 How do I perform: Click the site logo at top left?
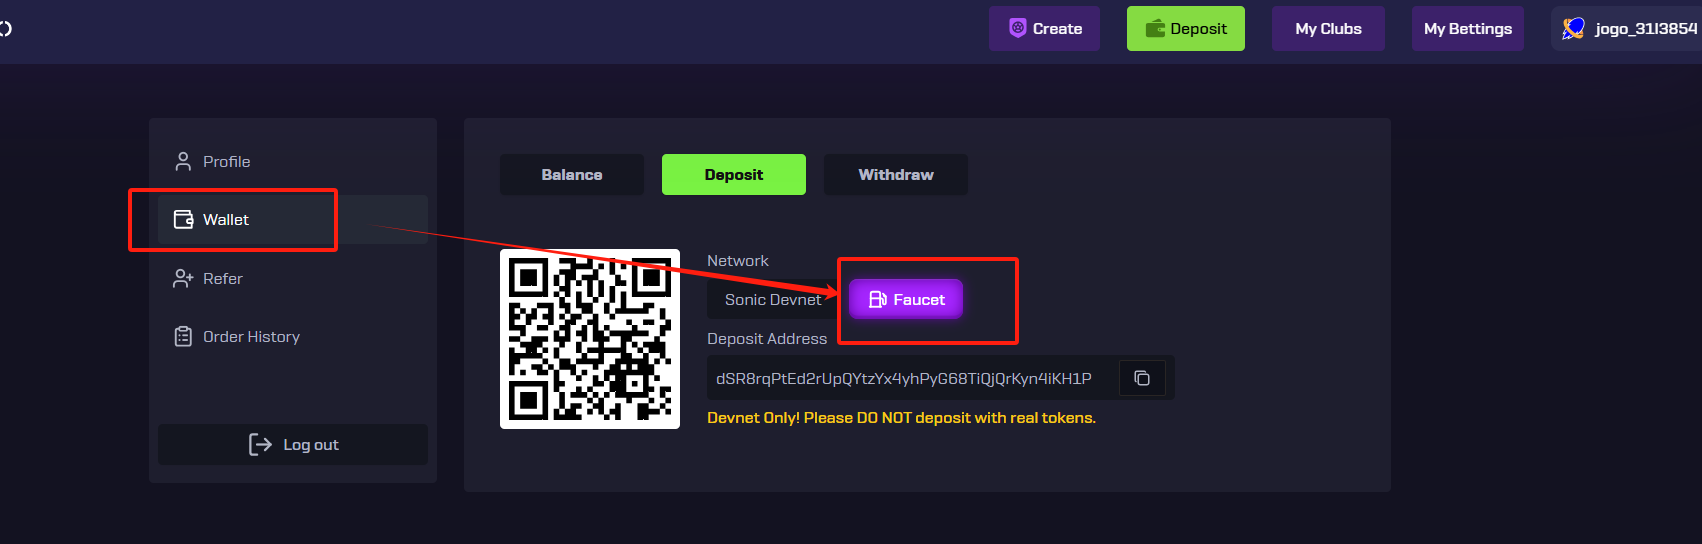pos(6,29)
